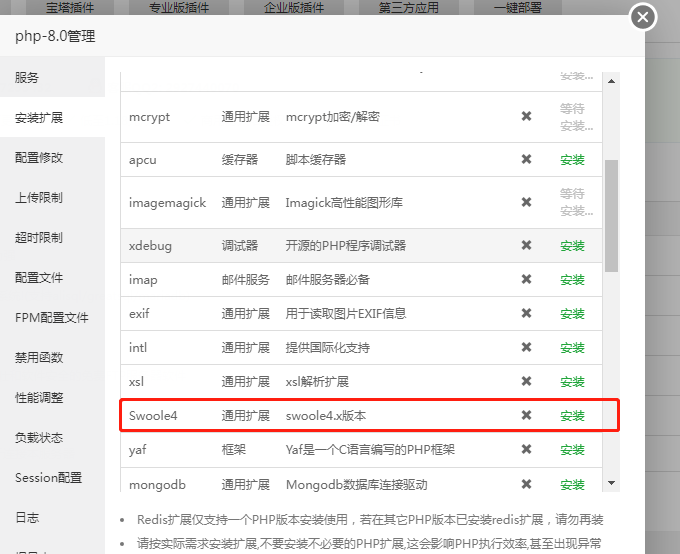
Task: Open the 服务 section in sidebar
Action: 52,78
